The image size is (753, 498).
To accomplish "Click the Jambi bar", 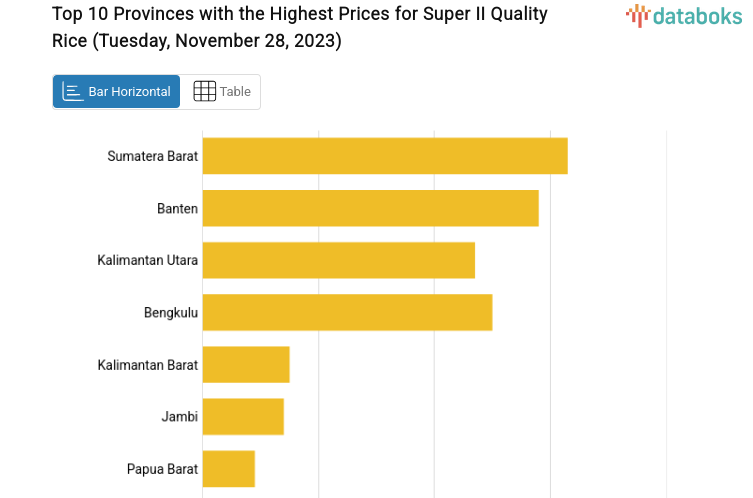I will pyautogui.click(x=243, y=416).
